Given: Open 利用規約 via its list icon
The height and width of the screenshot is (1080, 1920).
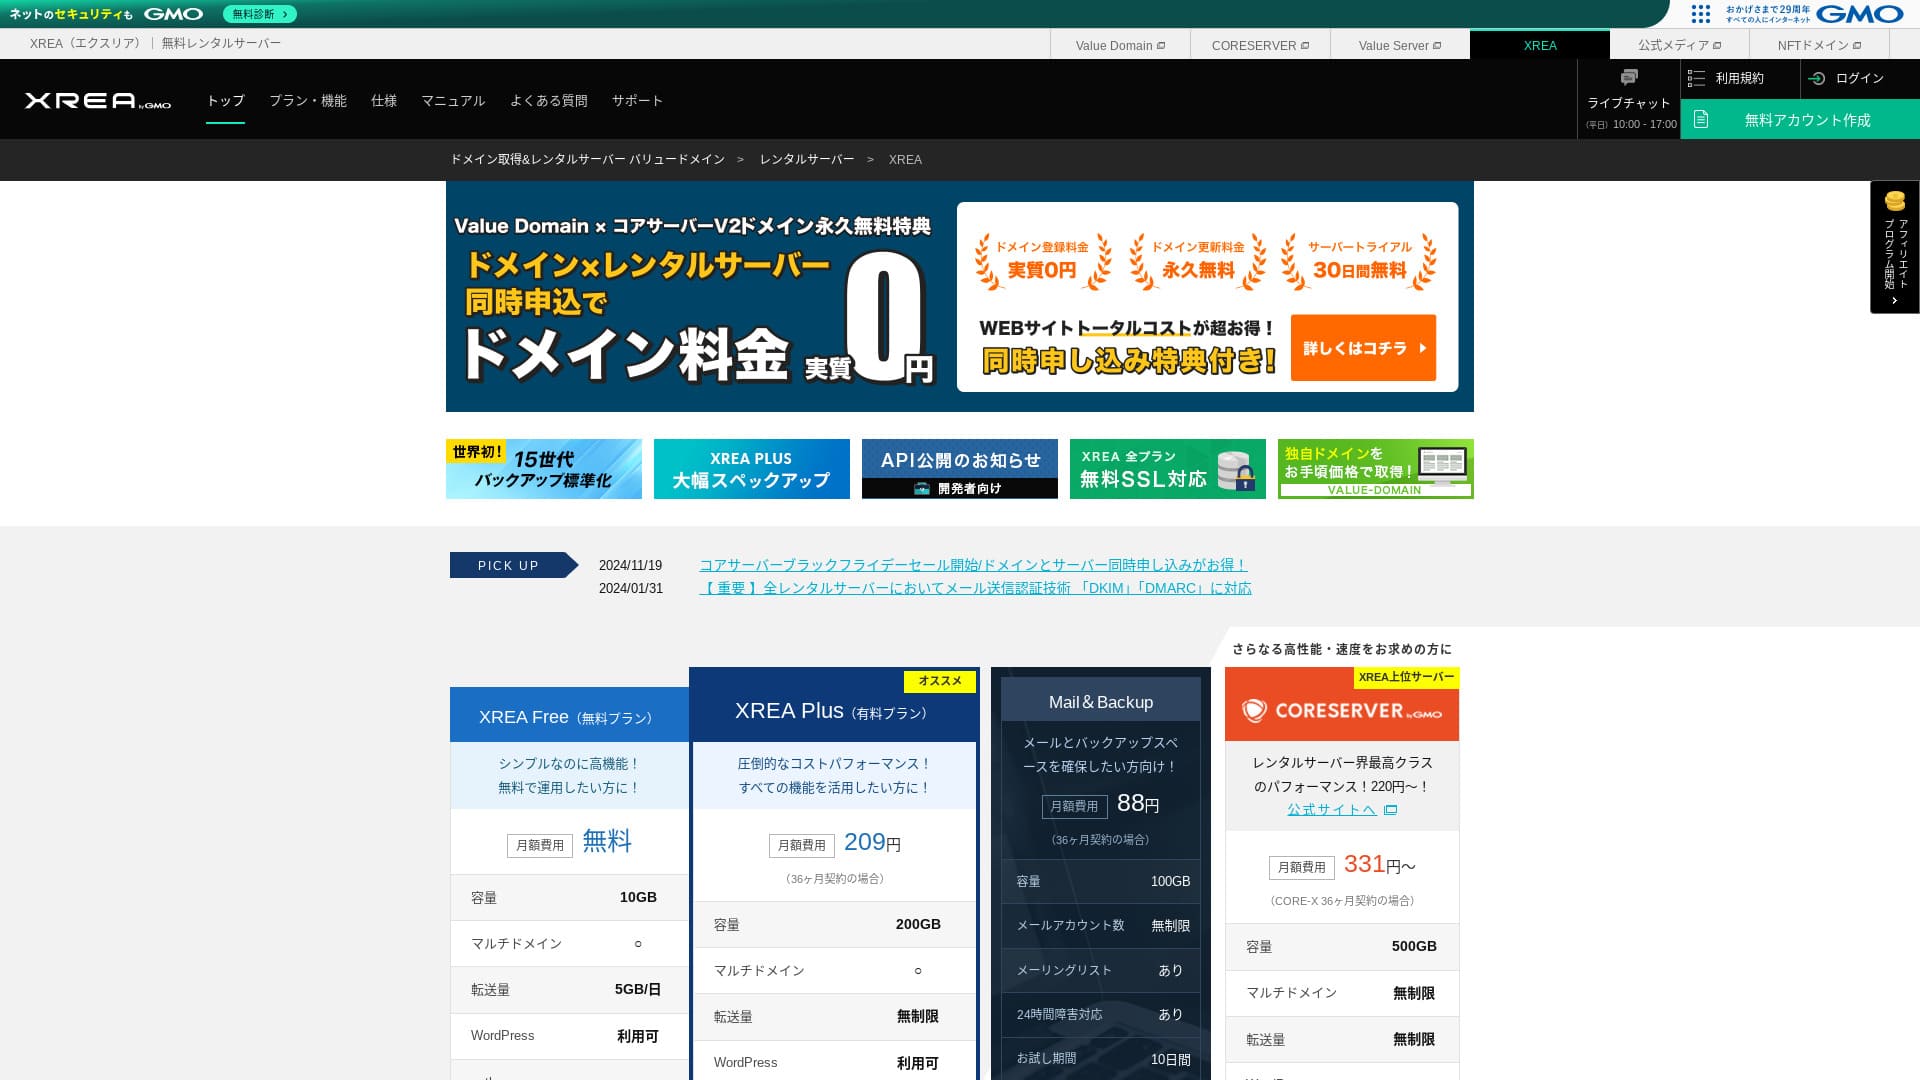Looking at the screenshot, I should (1697, 78).
